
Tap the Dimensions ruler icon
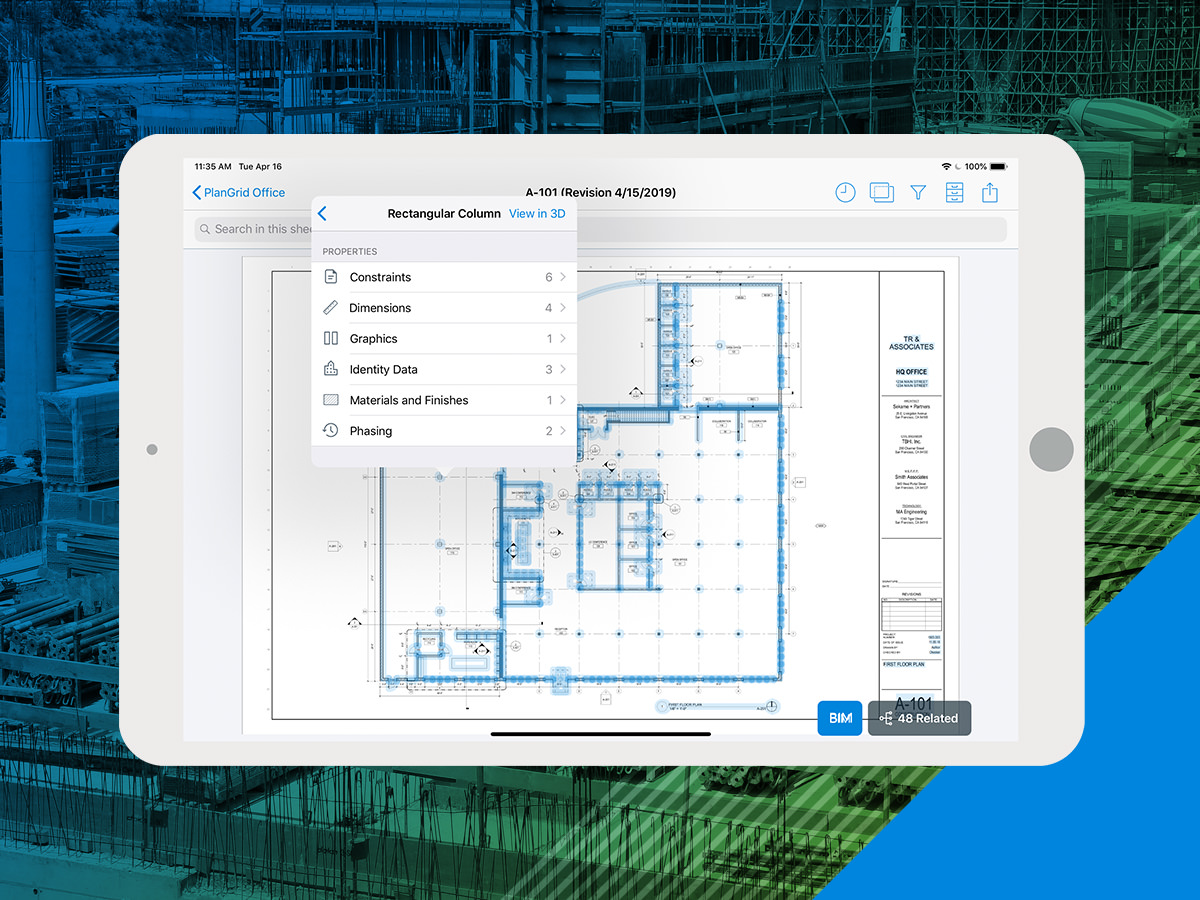331,308
